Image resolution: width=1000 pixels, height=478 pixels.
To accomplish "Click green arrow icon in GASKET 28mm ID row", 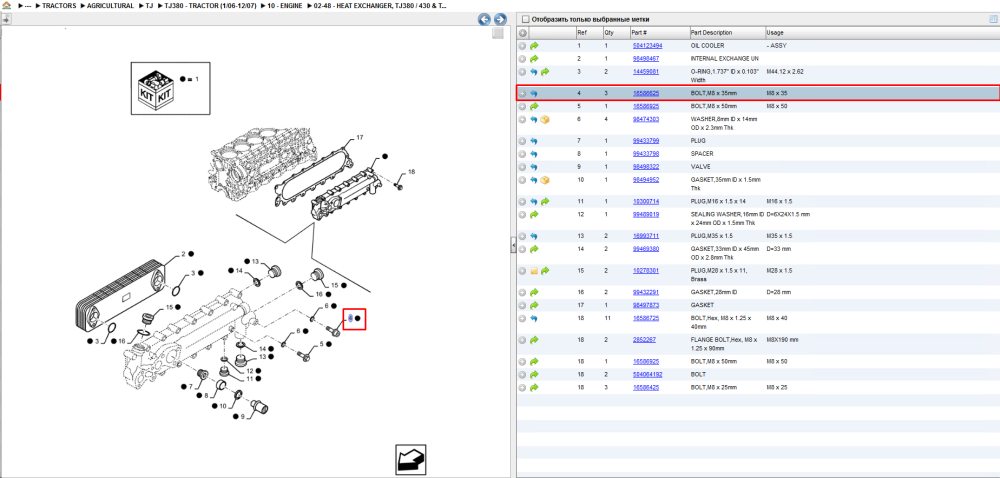I will 534,293.
